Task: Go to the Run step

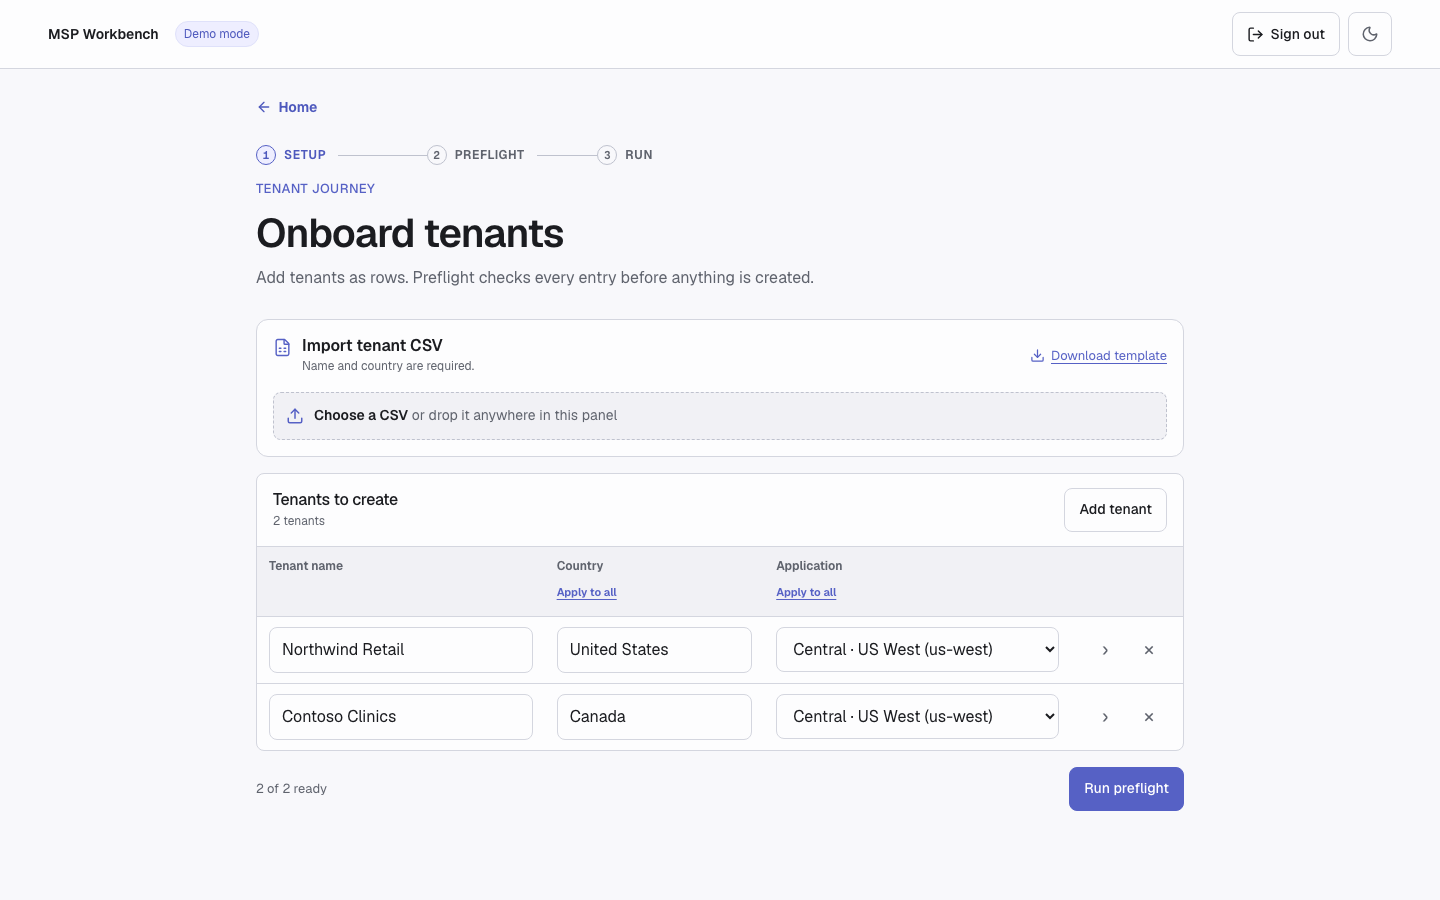Action: tap(625, 155)
